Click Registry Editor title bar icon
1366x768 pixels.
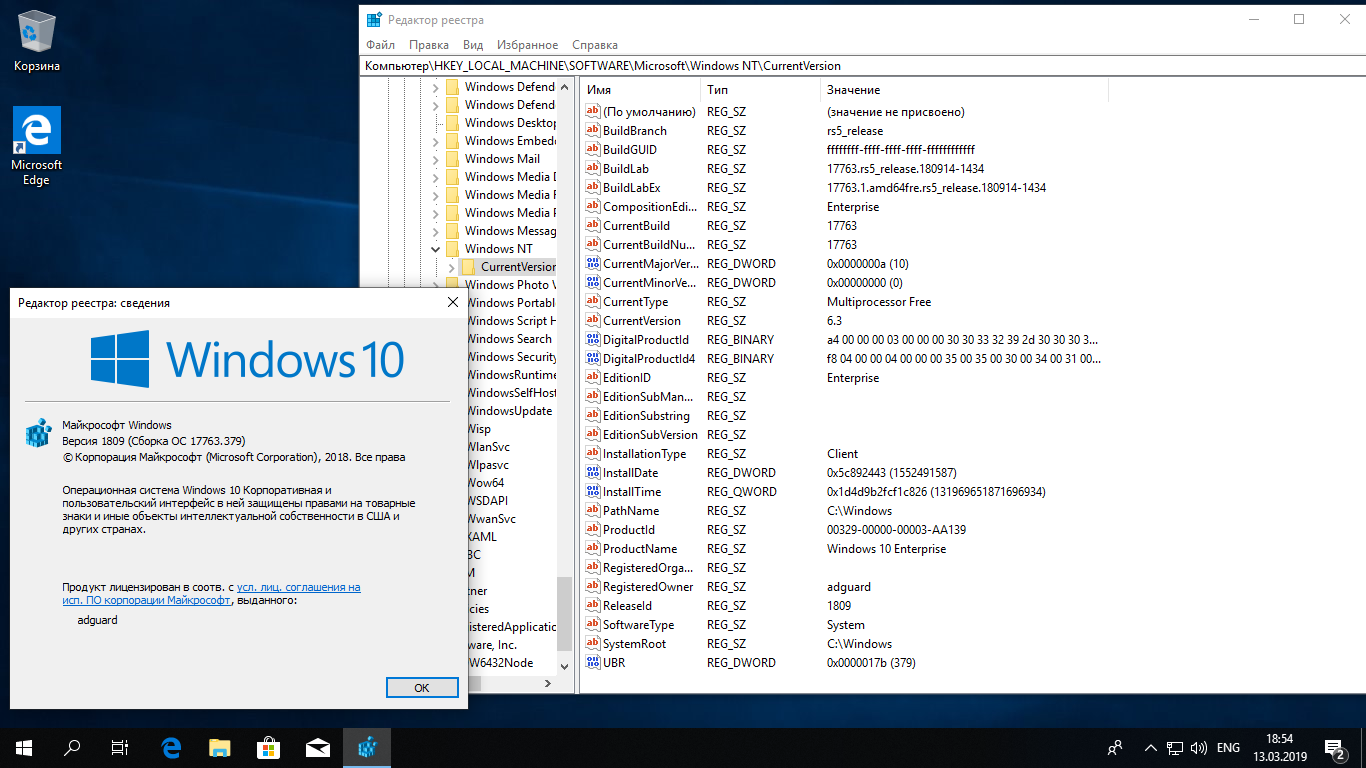point(374,19)
